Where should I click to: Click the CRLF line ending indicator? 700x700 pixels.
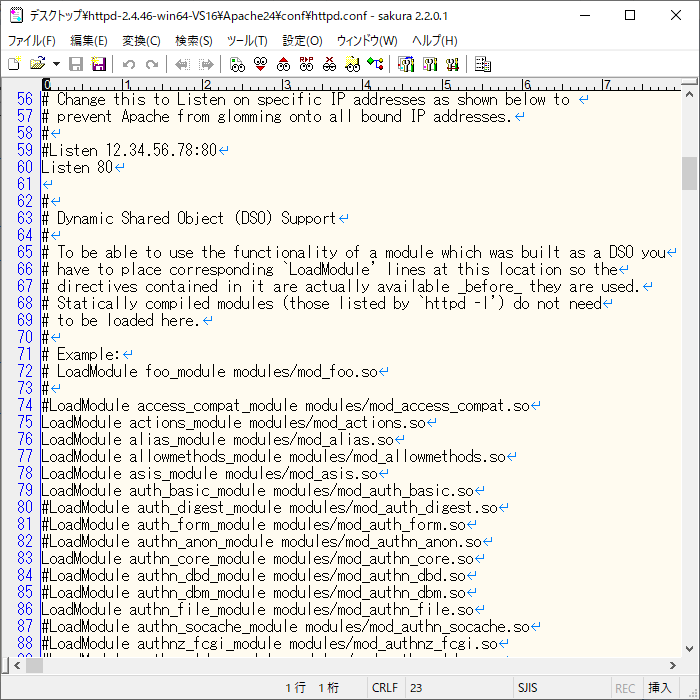[384, 688]
